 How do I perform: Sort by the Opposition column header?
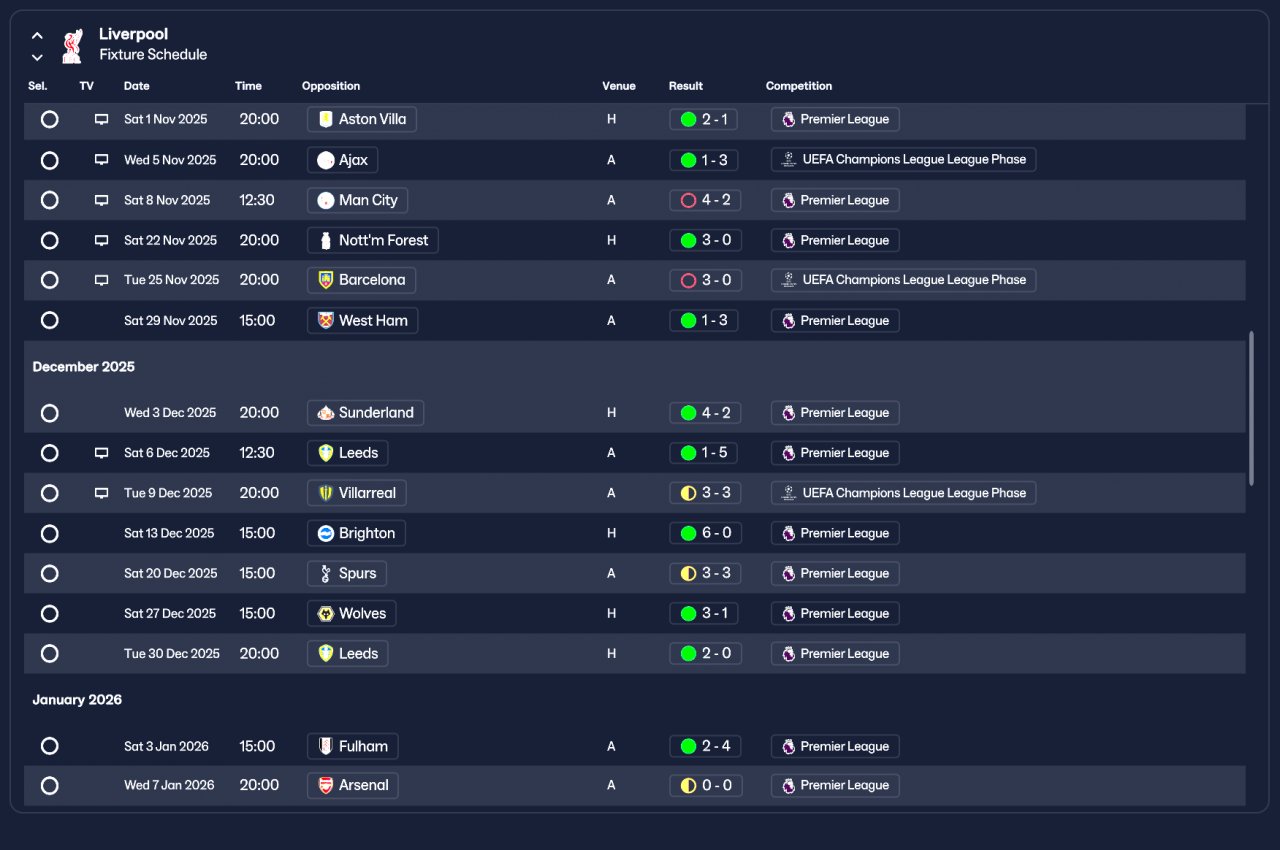(x=331, y=86)
